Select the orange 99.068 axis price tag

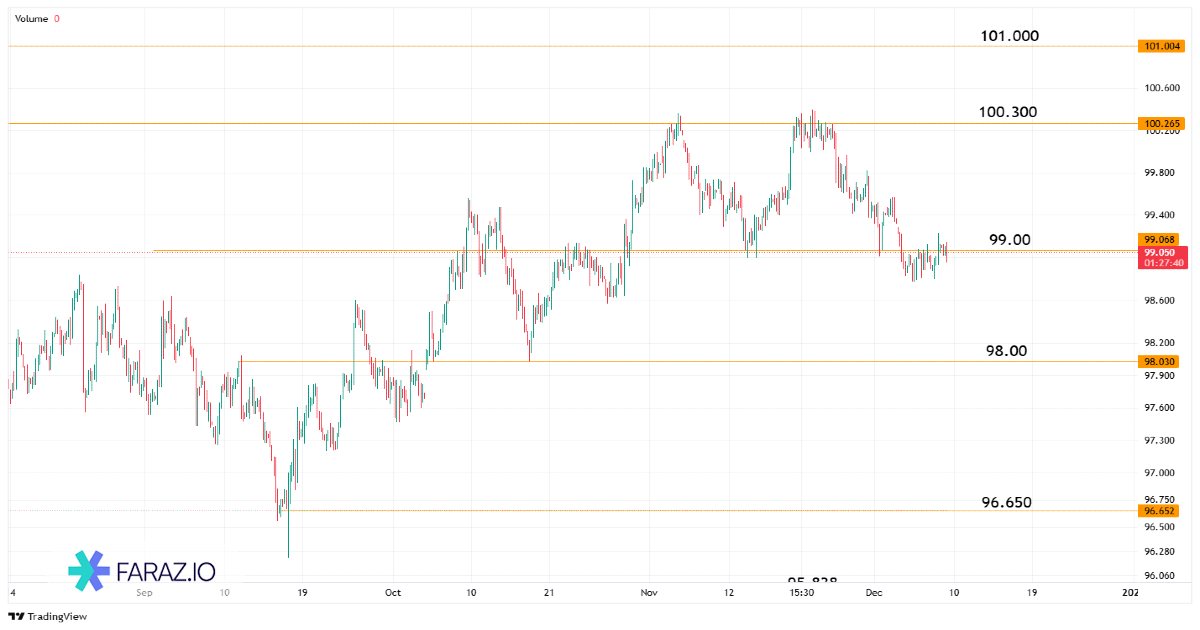point(1159,239)
